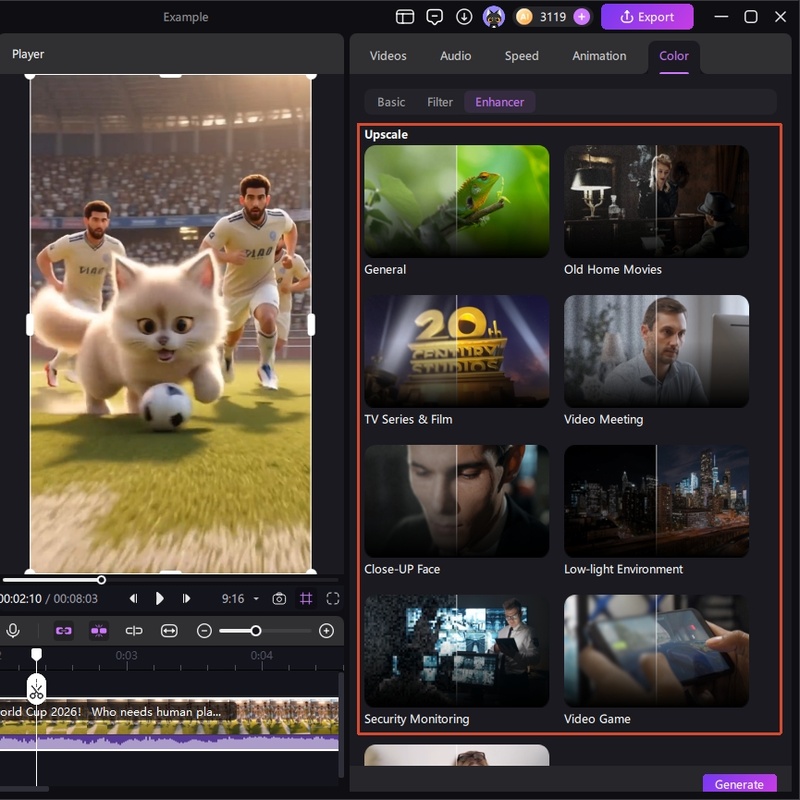Switch to the Audio tab
This screenshot has height=800, width=800.
click(456, 56)
